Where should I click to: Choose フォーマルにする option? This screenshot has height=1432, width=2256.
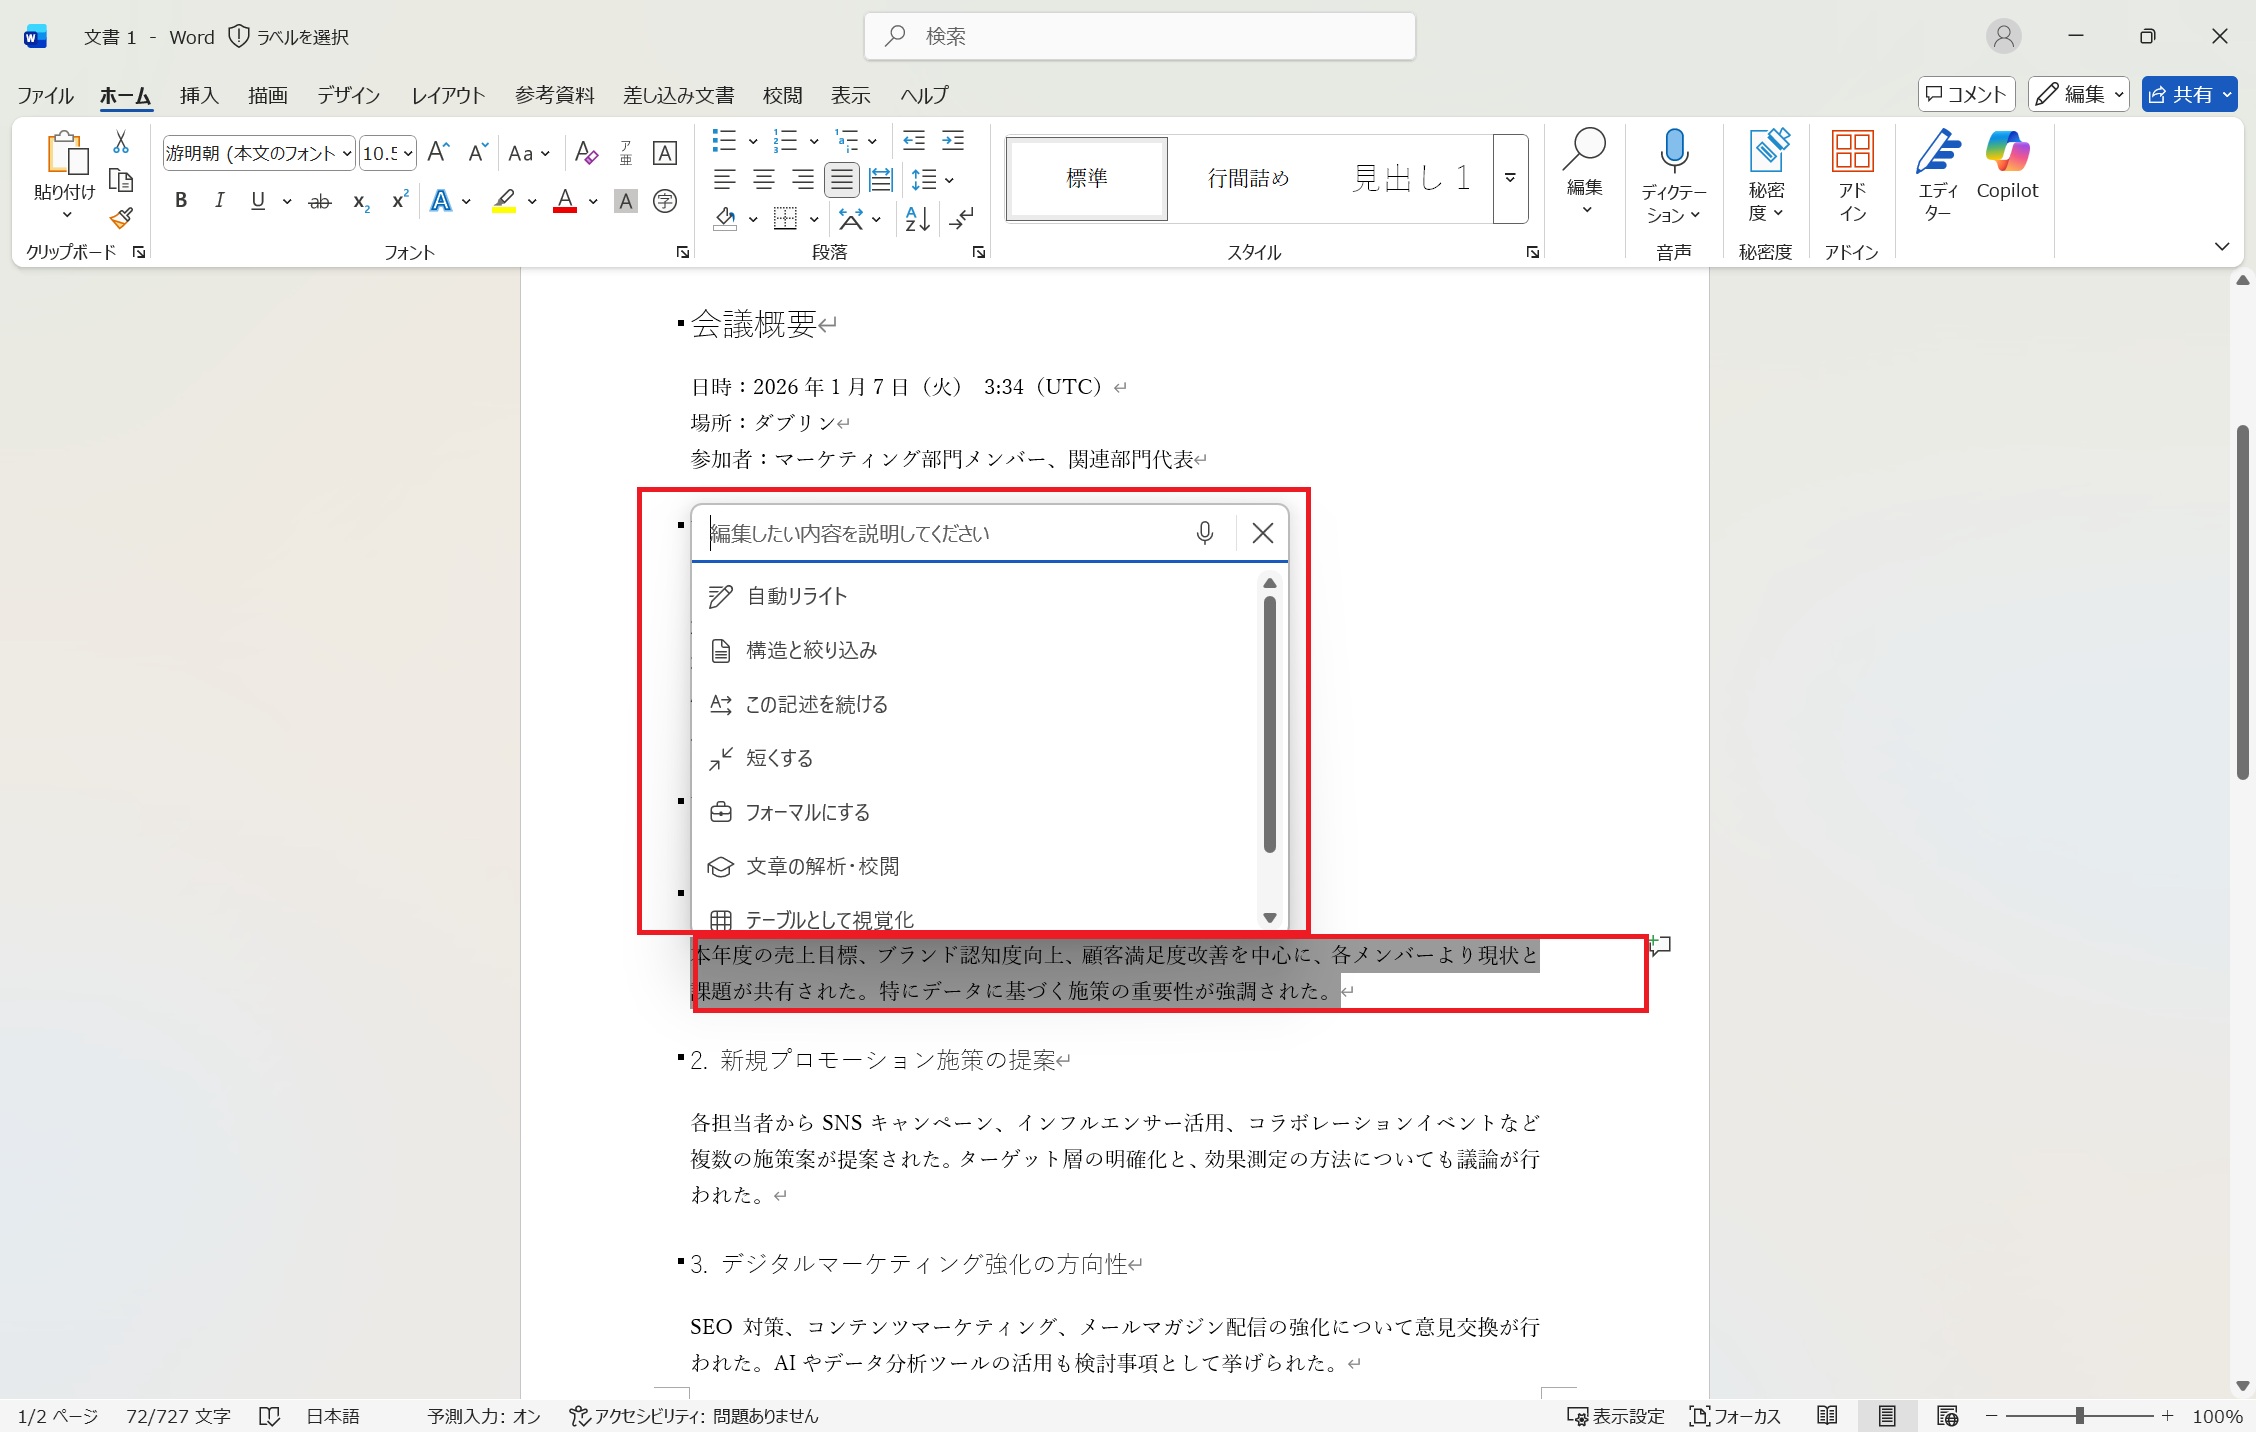(807, 812)
